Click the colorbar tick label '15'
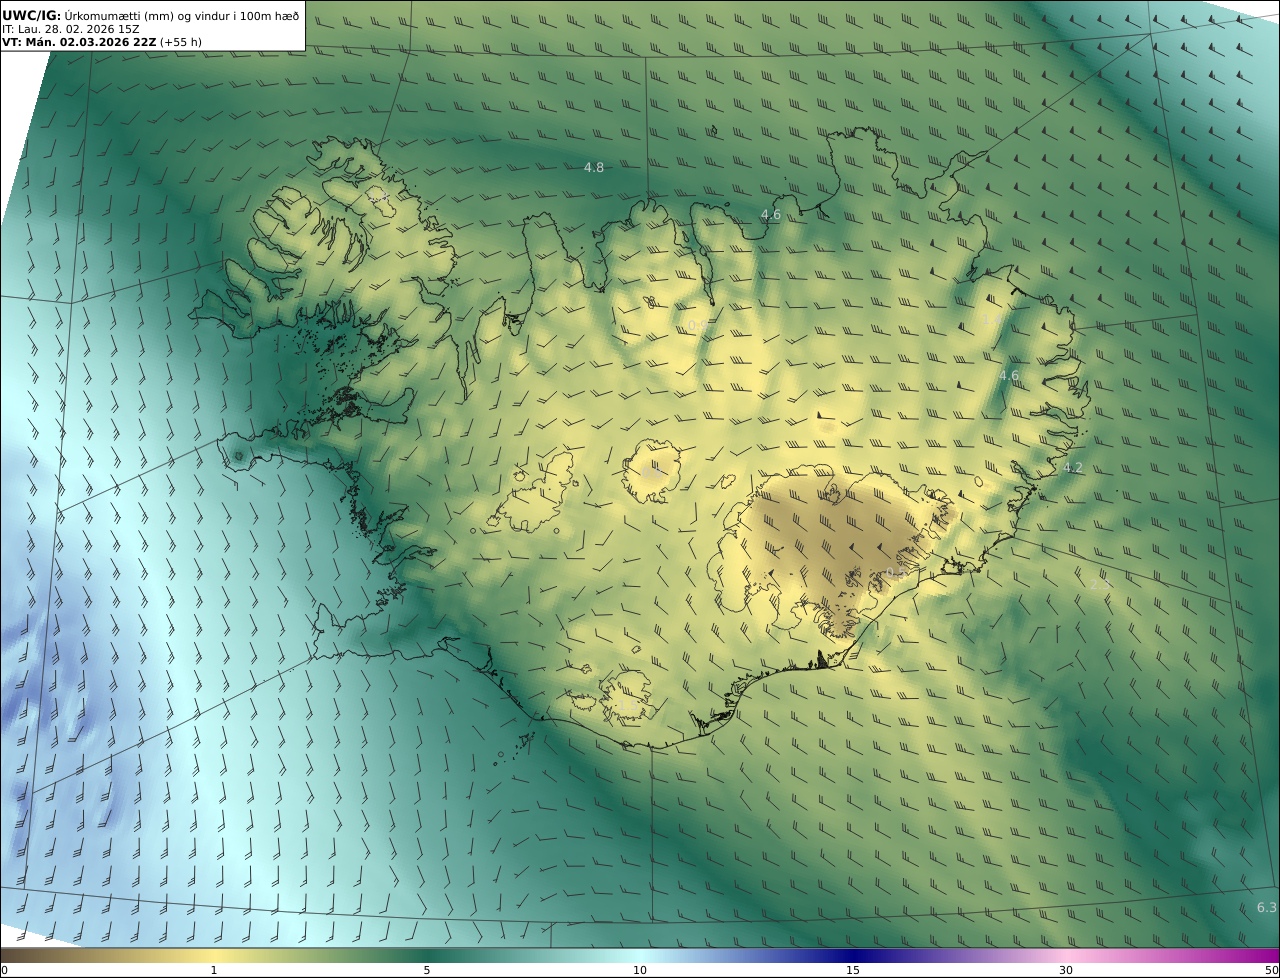The width and height of the screenshot is (1280, 978). 853,970
